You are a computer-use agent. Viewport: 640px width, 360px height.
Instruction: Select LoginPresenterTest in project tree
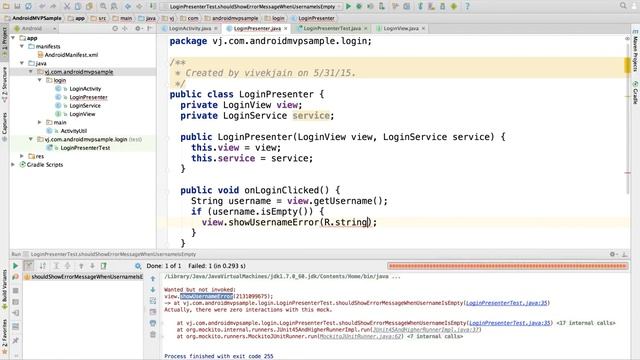click(85, 148)
